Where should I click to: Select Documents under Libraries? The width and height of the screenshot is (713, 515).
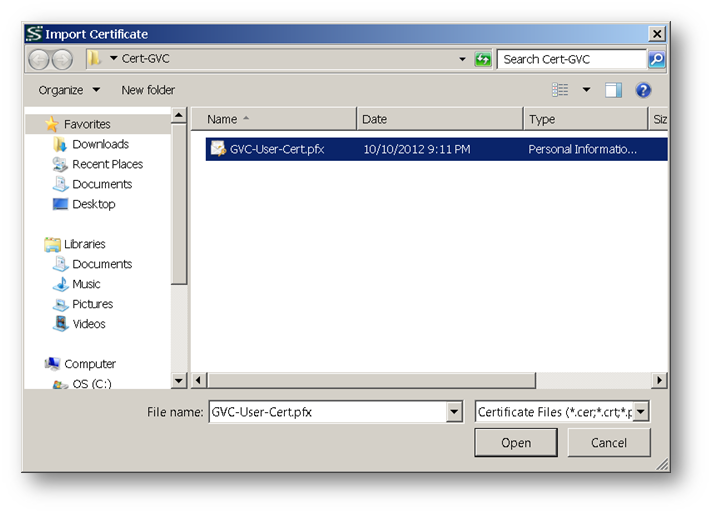pos(102,264)
